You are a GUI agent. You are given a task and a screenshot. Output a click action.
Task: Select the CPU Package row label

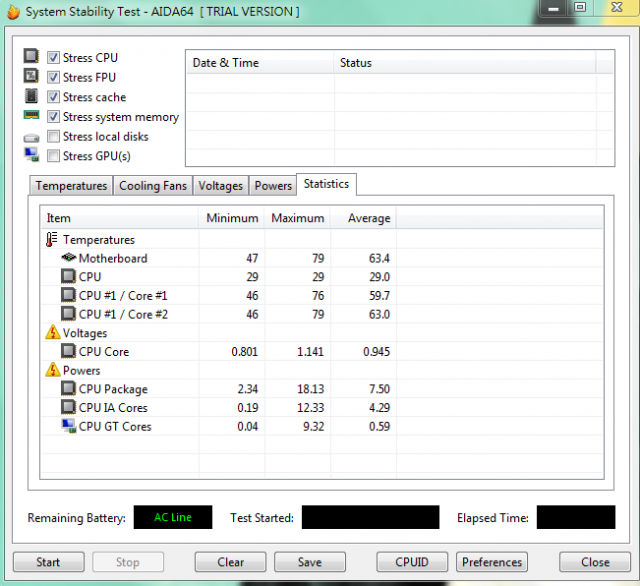click(x=113, y=389)
